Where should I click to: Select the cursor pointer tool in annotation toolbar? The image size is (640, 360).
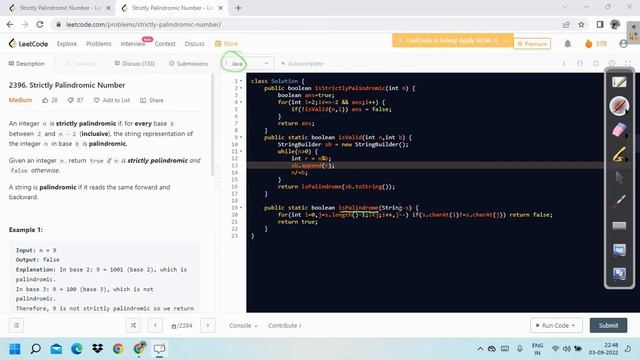[619, 178]
